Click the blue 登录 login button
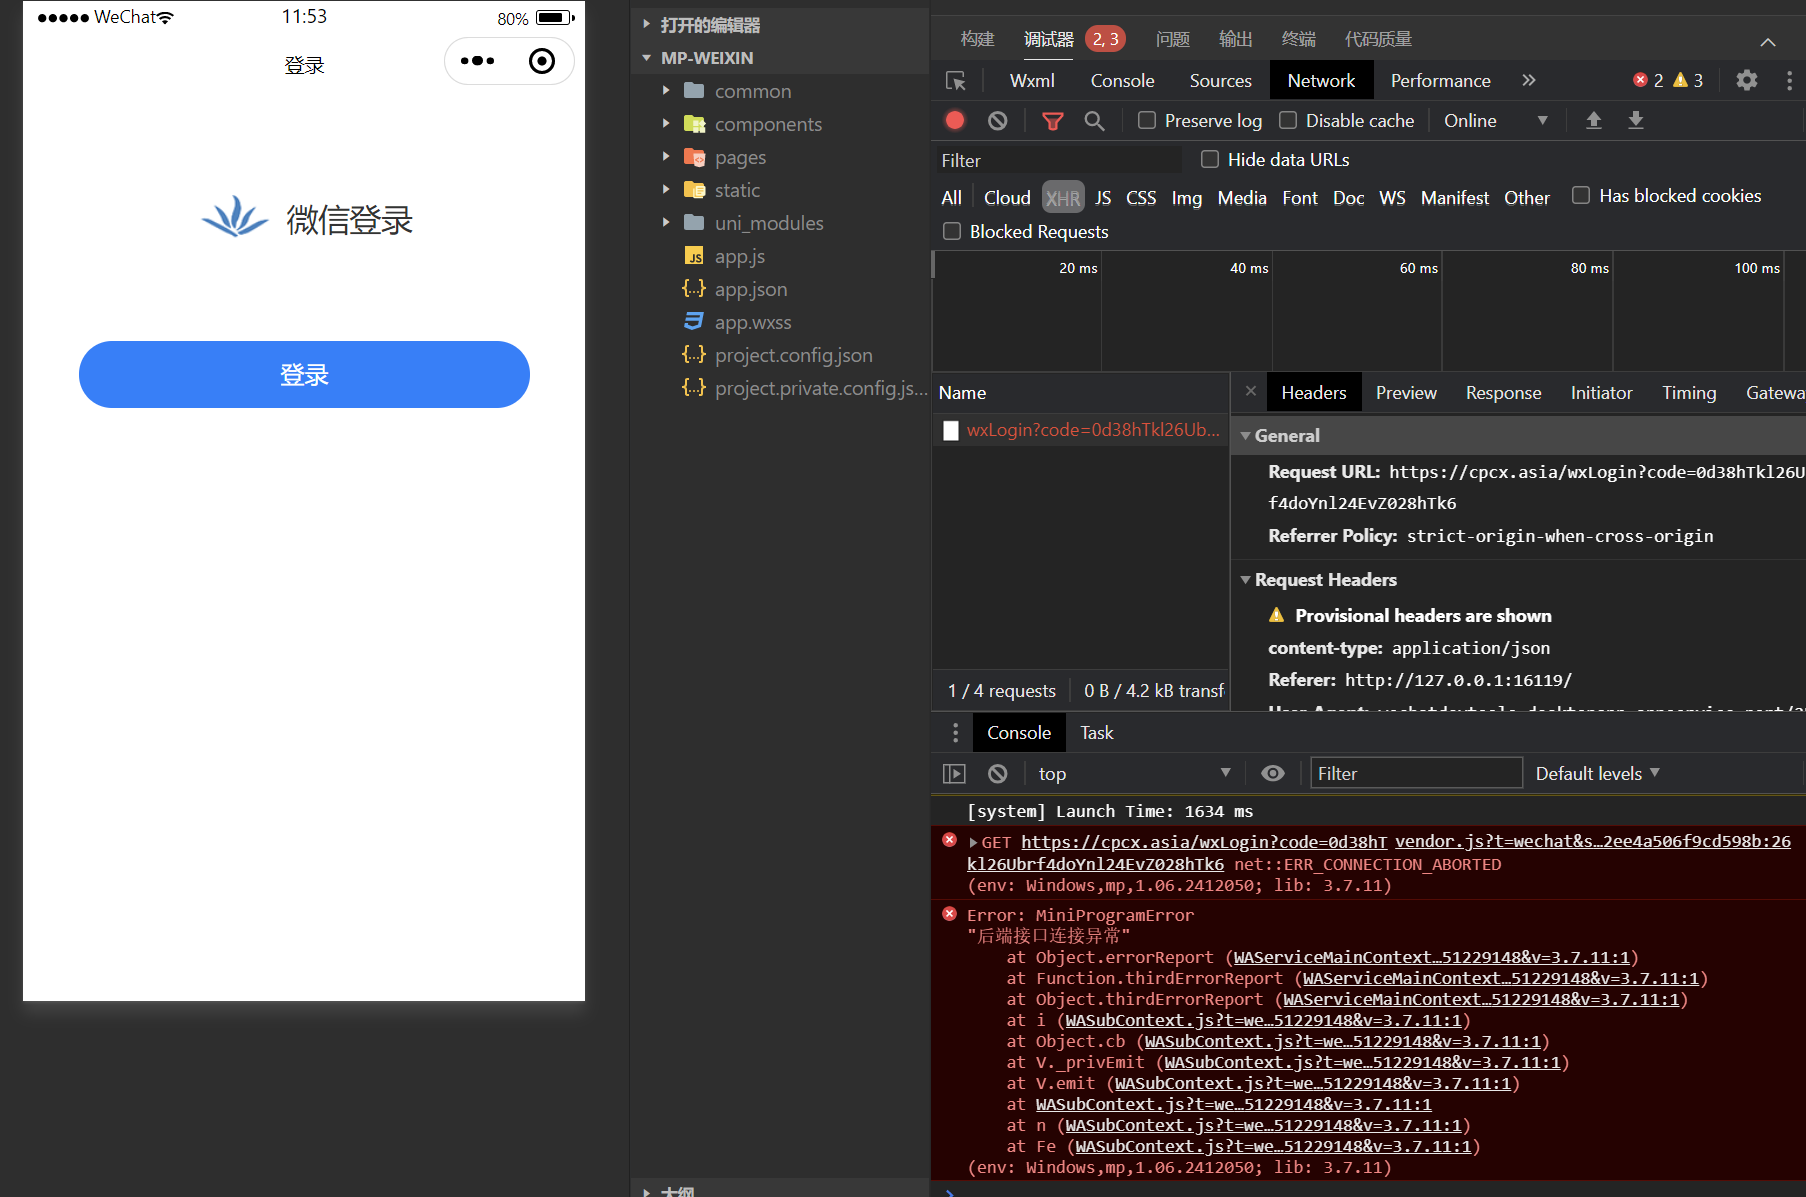1806x1197 pixels. pyautogui.click(x=304, y=374)
